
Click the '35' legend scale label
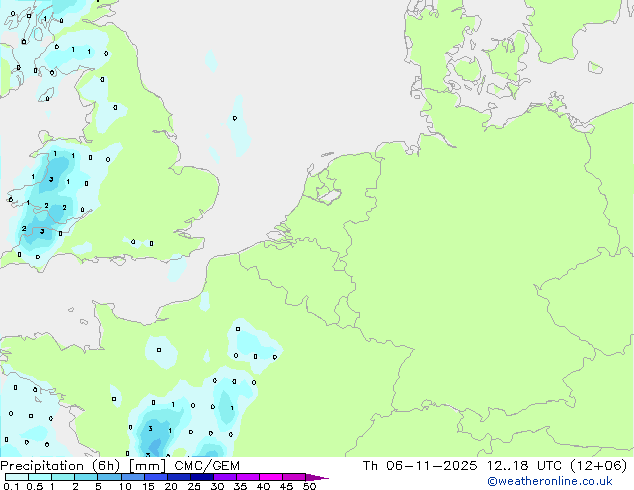(240, 486)
